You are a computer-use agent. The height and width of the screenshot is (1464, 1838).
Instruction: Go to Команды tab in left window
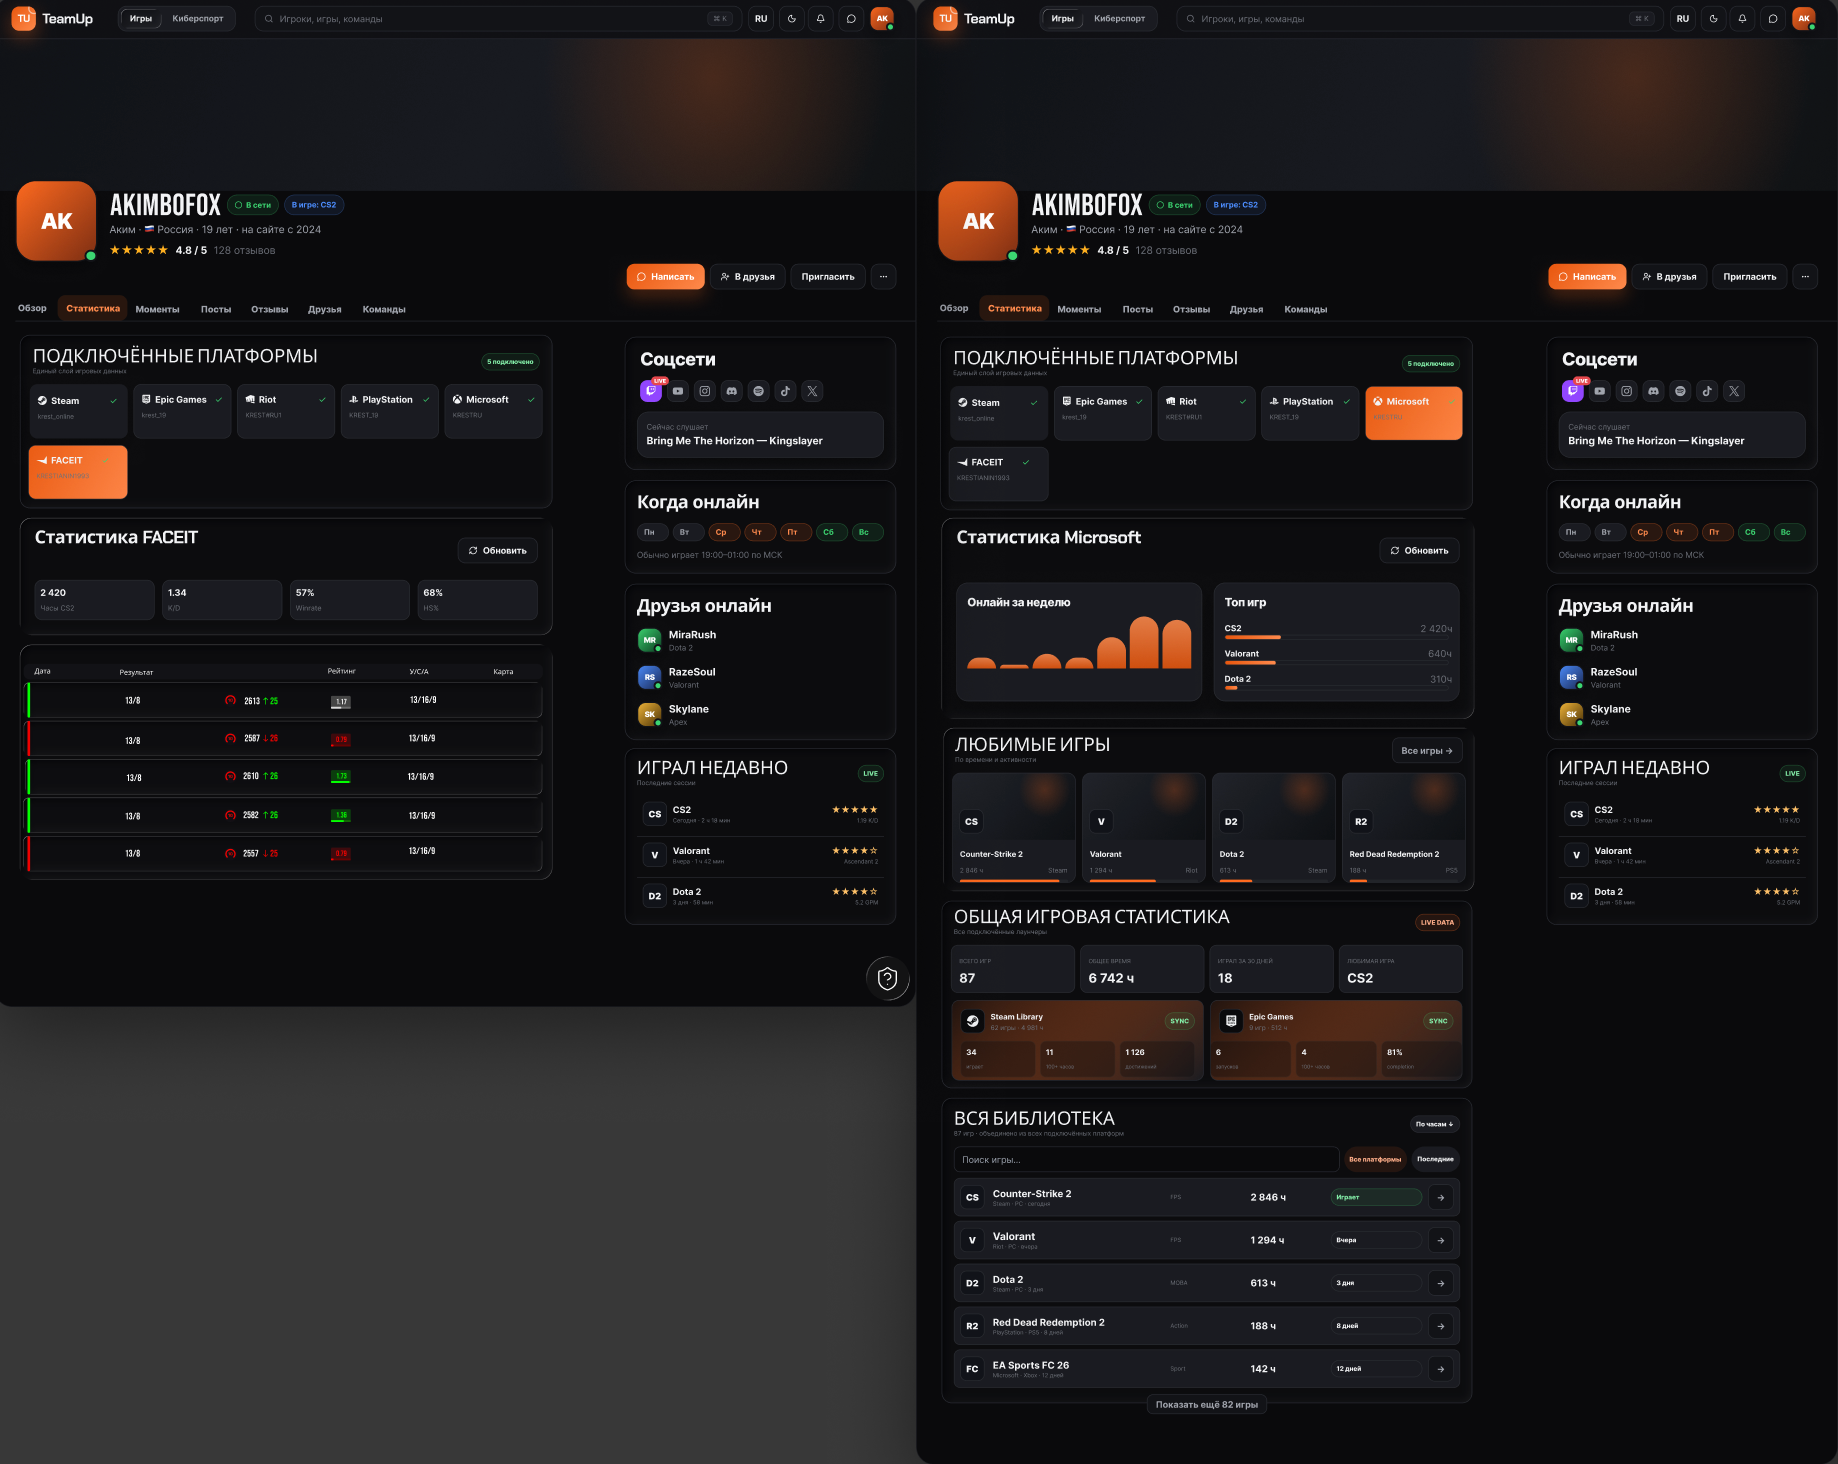(384, 309)
